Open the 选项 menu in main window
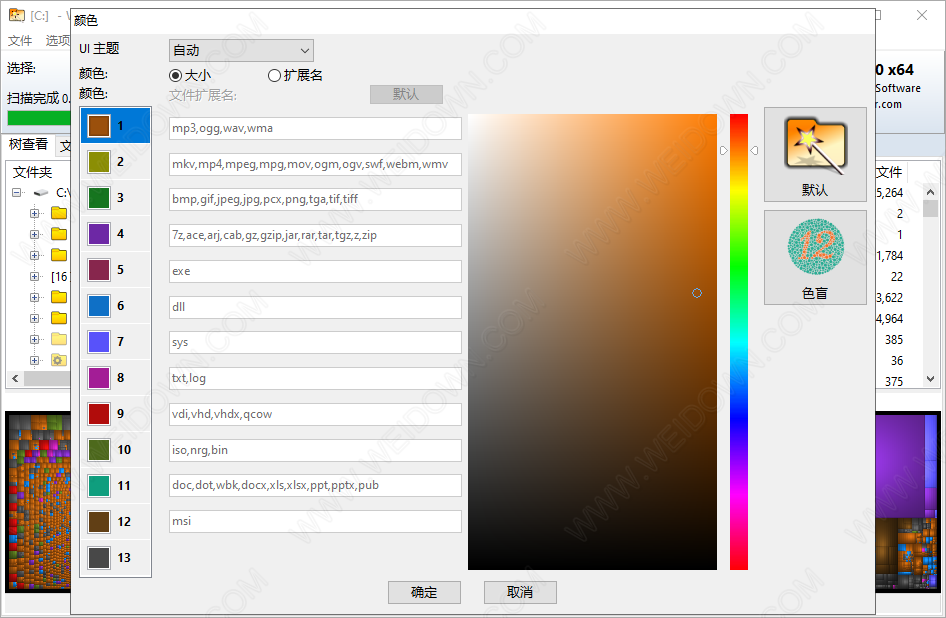 tap(57, 40)
